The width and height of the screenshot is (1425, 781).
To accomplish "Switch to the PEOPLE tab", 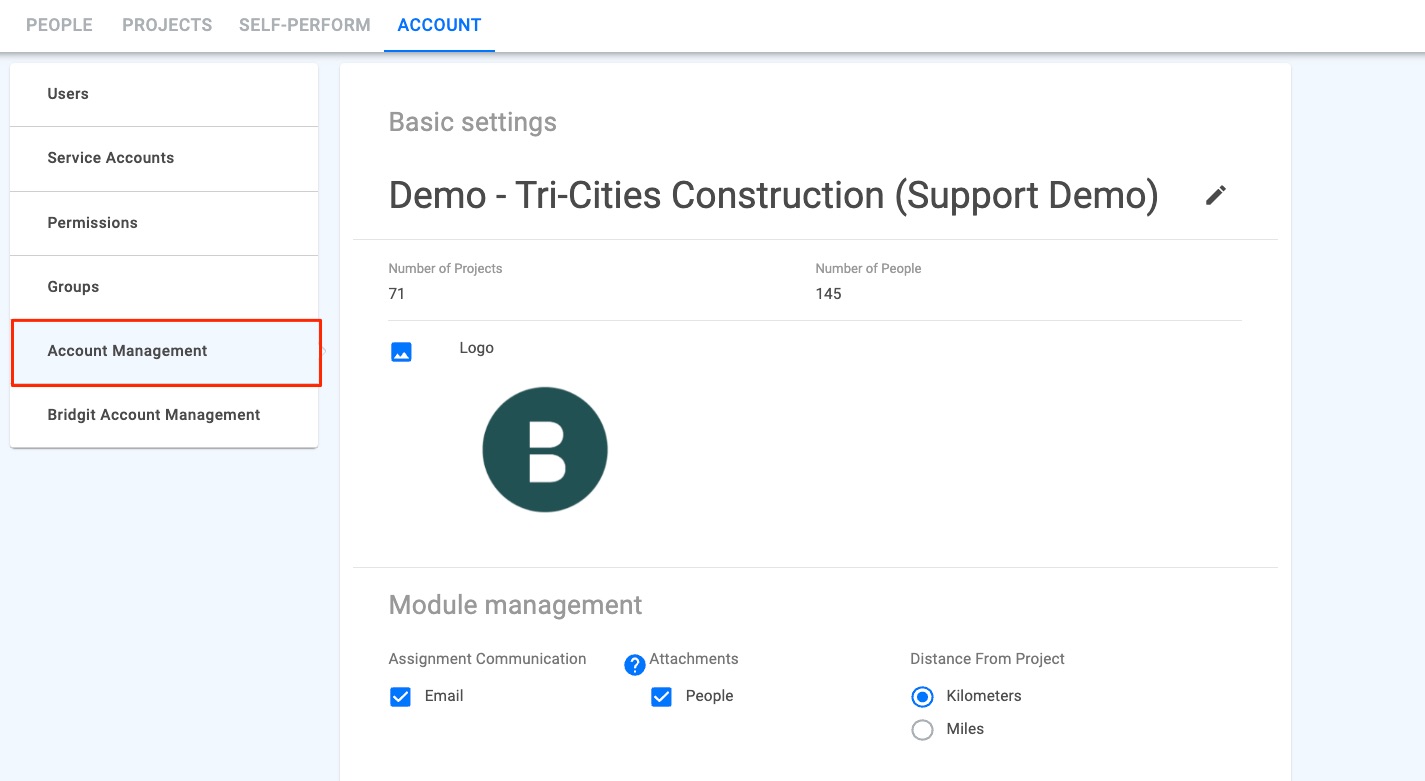I will click(59, 25).
